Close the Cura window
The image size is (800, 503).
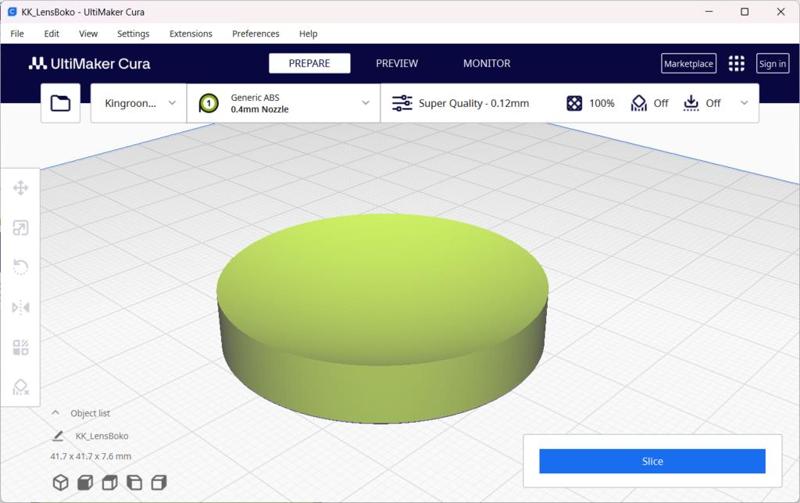point(781,11)
